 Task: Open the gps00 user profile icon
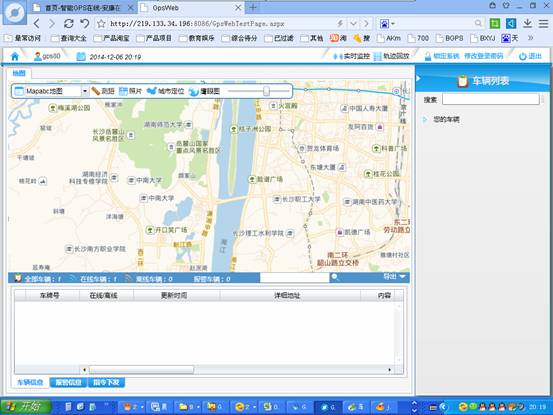click(x=38, y=56)
